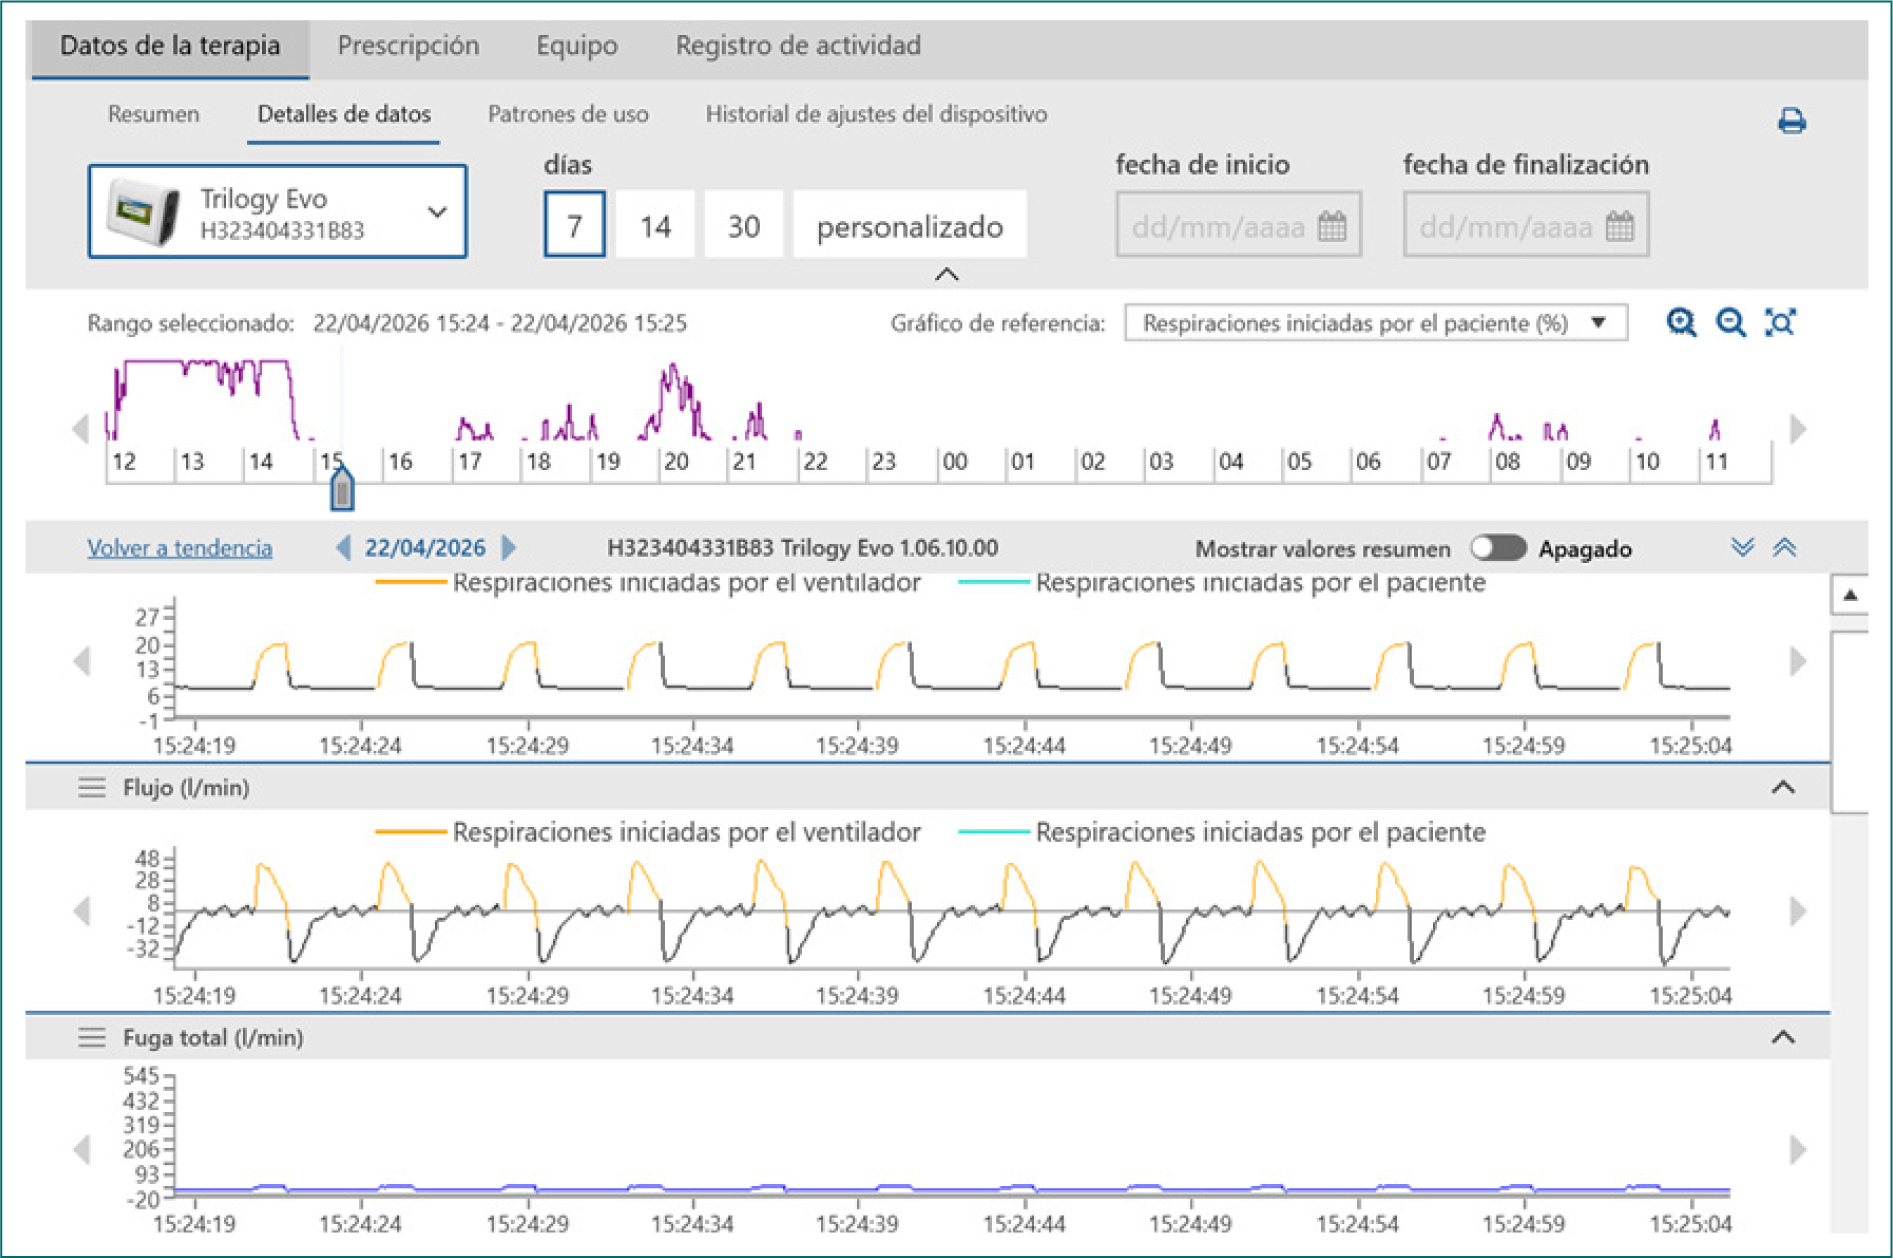
Task: Pan overview timeline left with the arrow
Action: coord(81,429)
